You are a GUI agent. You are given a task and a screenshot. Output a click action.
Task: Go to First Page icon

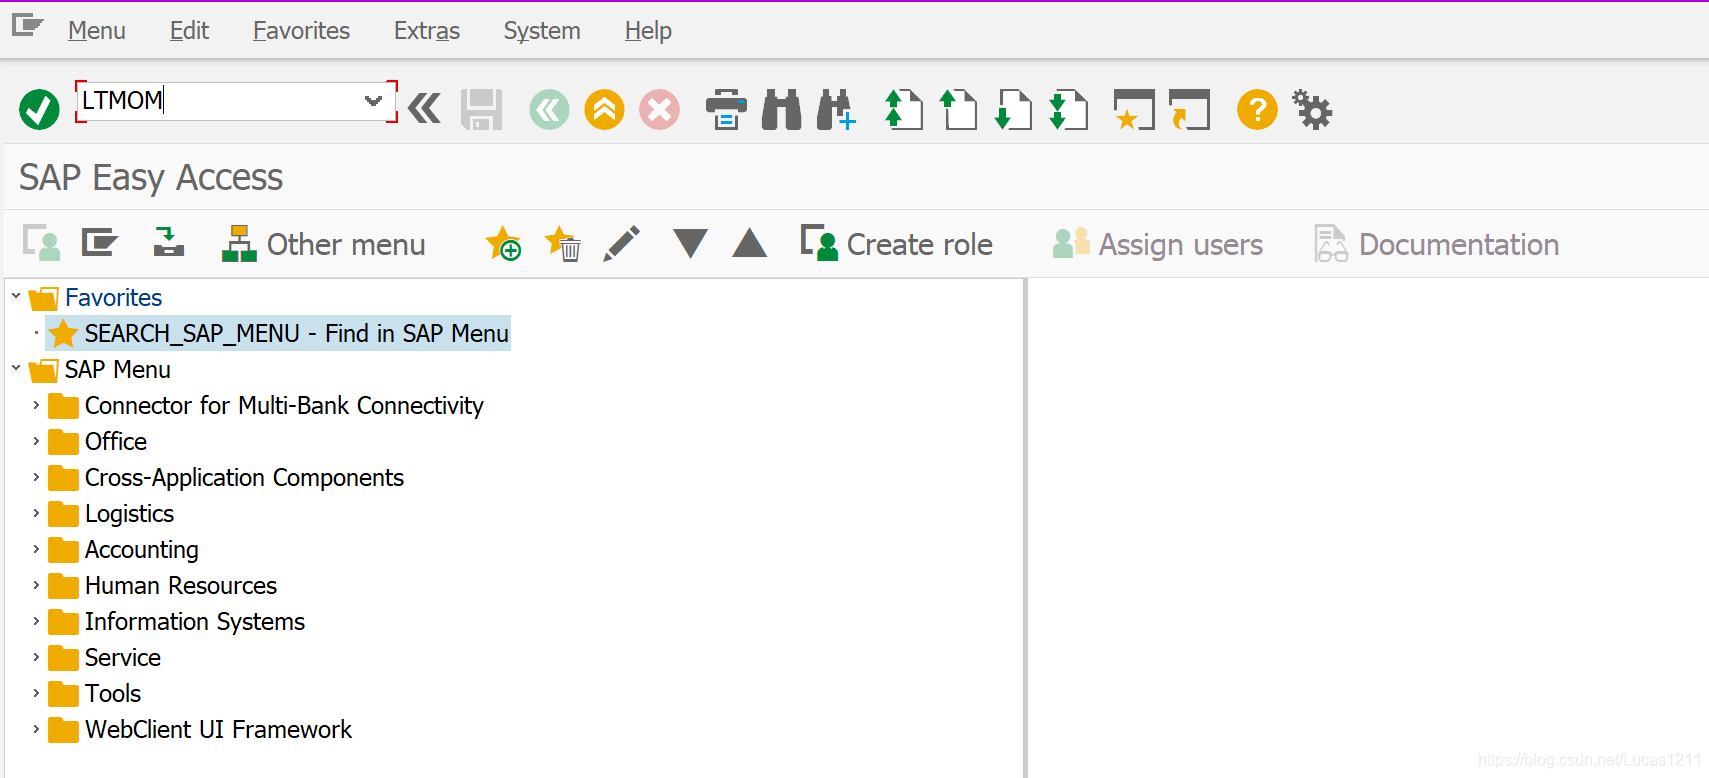(904, 109)
